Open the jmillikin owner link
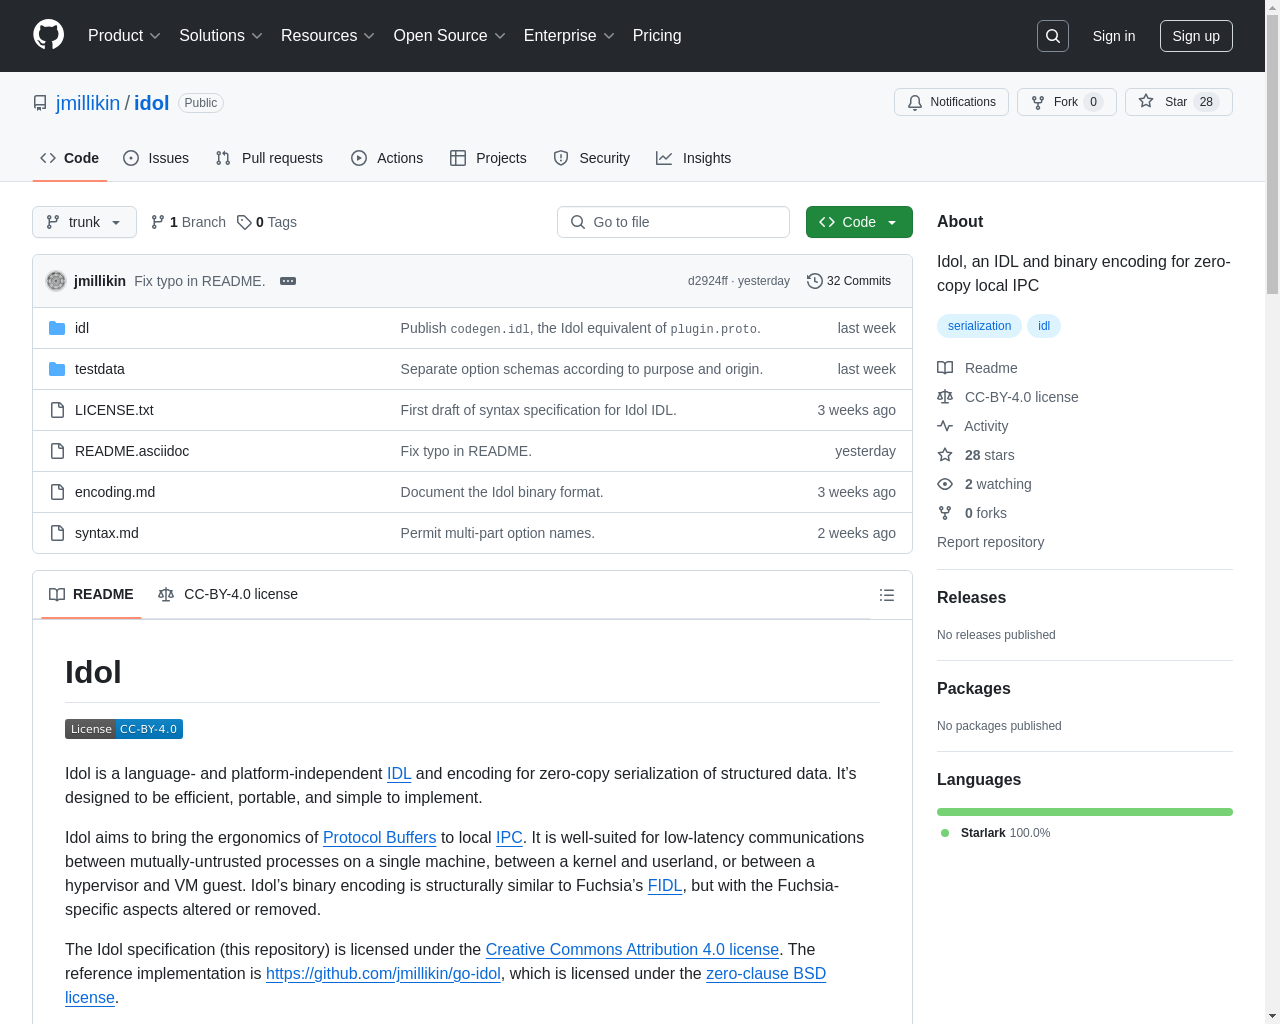1280x1024 pixels. pyautogui.click(x=88, y=103)
